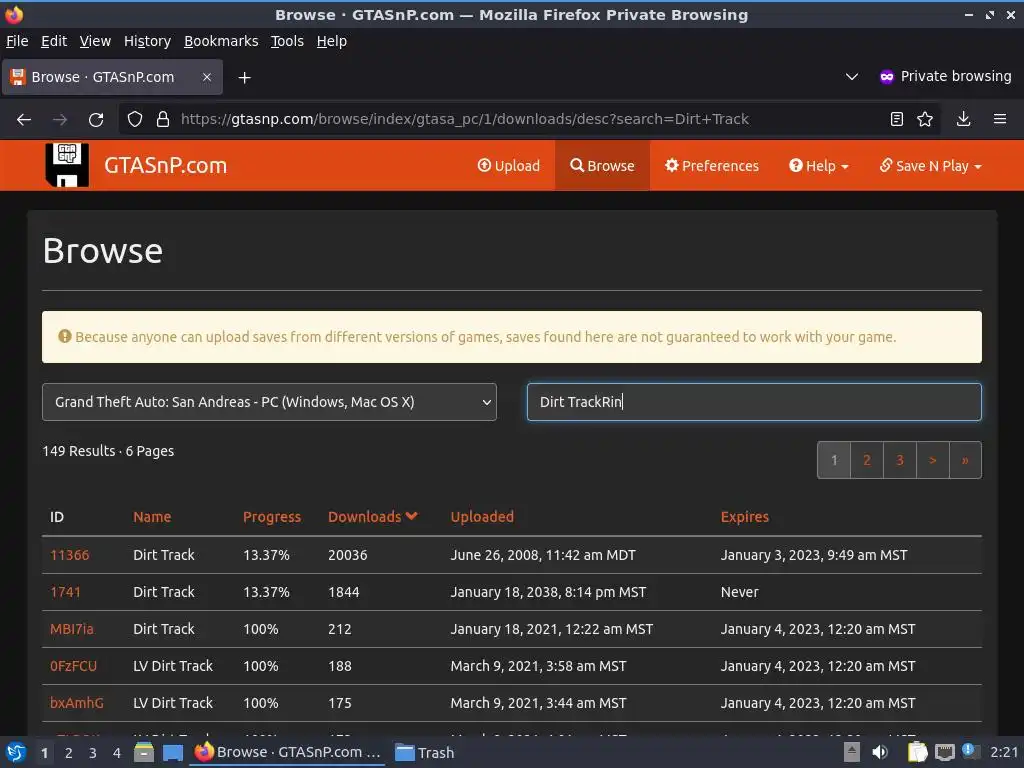Open the volume speaker tray icon
The image size is (1024, 768).
(x=880, y=752)
